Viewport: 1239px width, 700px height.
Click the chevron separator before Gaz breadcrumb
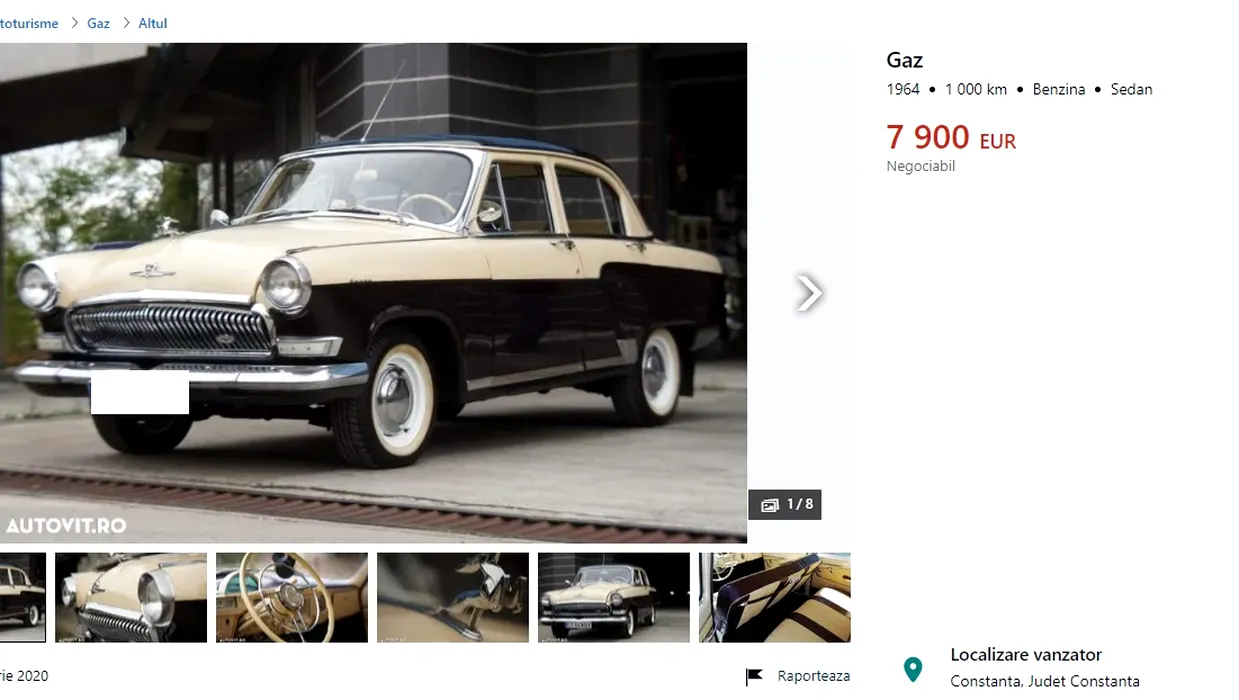(x=74, y=23)
